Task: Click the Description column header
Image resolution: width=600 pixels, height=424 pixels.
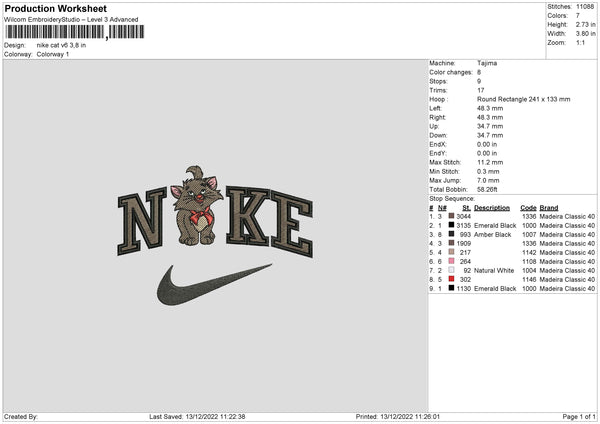Action: click(x=492, y=208)
